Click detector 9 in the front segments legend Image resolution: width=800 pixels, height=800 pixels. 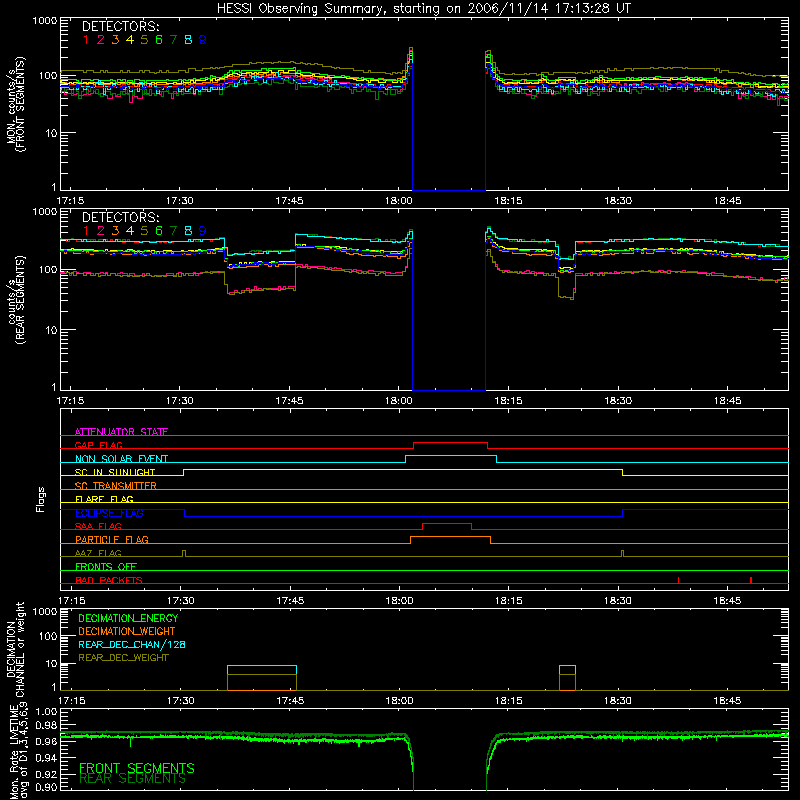point(203,40)
